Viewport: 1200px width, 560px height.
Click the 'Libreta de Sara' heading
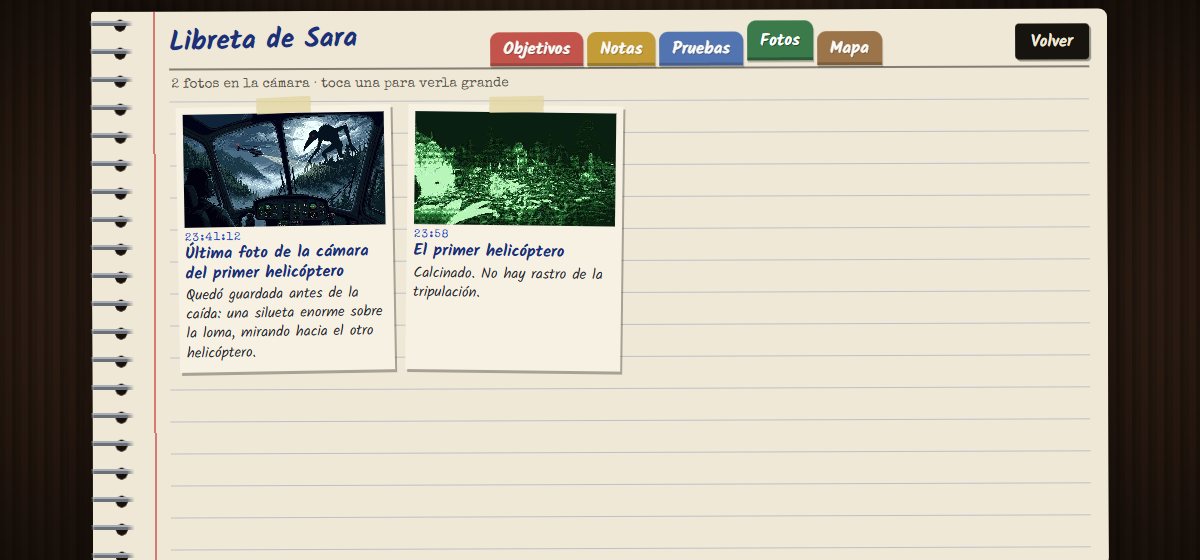pos(263,40)
